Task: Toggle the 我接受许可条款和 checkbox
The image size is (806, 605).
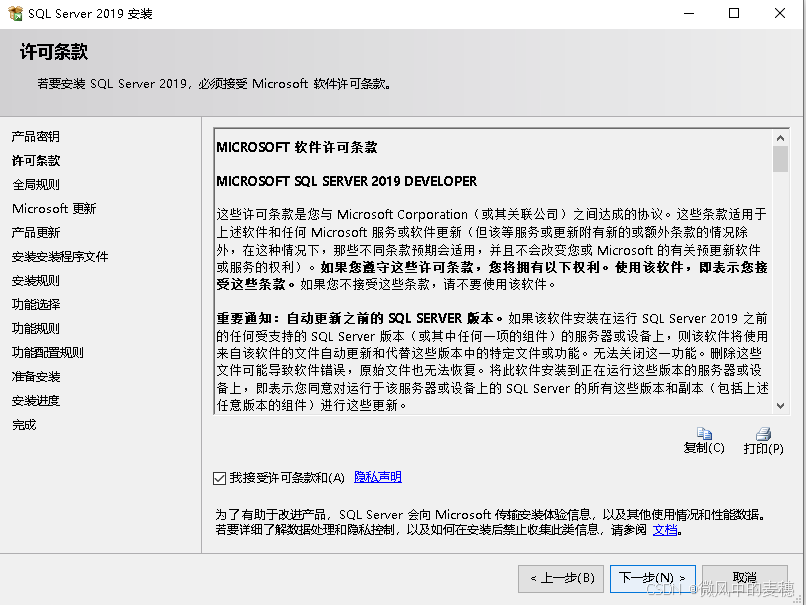Action: pos(219,478)
